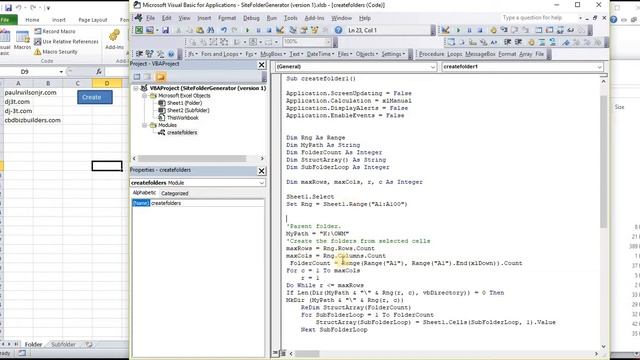Switch to Procedure View at the bottom of code
This screenshot has height=360, width=640.
point(276,353)
